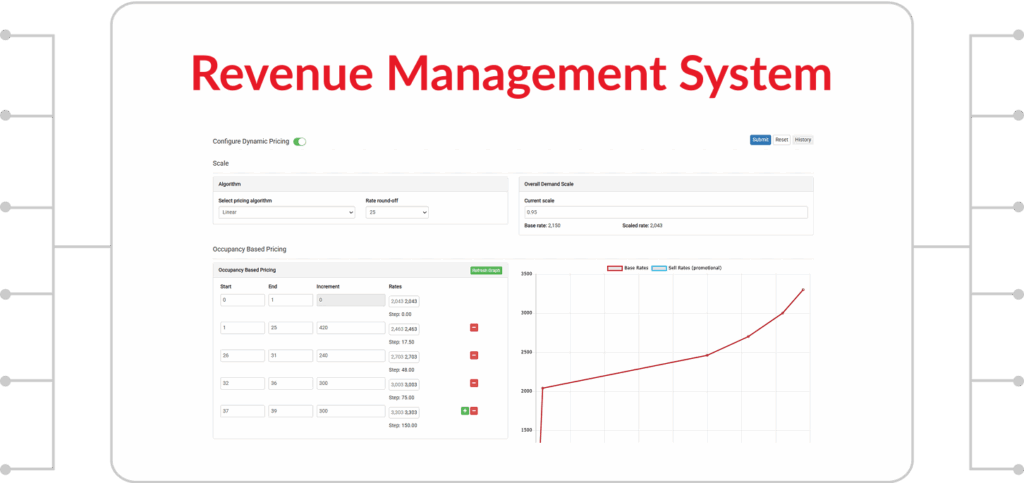The height and width of the screenshot is (483, 1024).
Task: Delete the last row starting at 37
Action: point(474,411)
